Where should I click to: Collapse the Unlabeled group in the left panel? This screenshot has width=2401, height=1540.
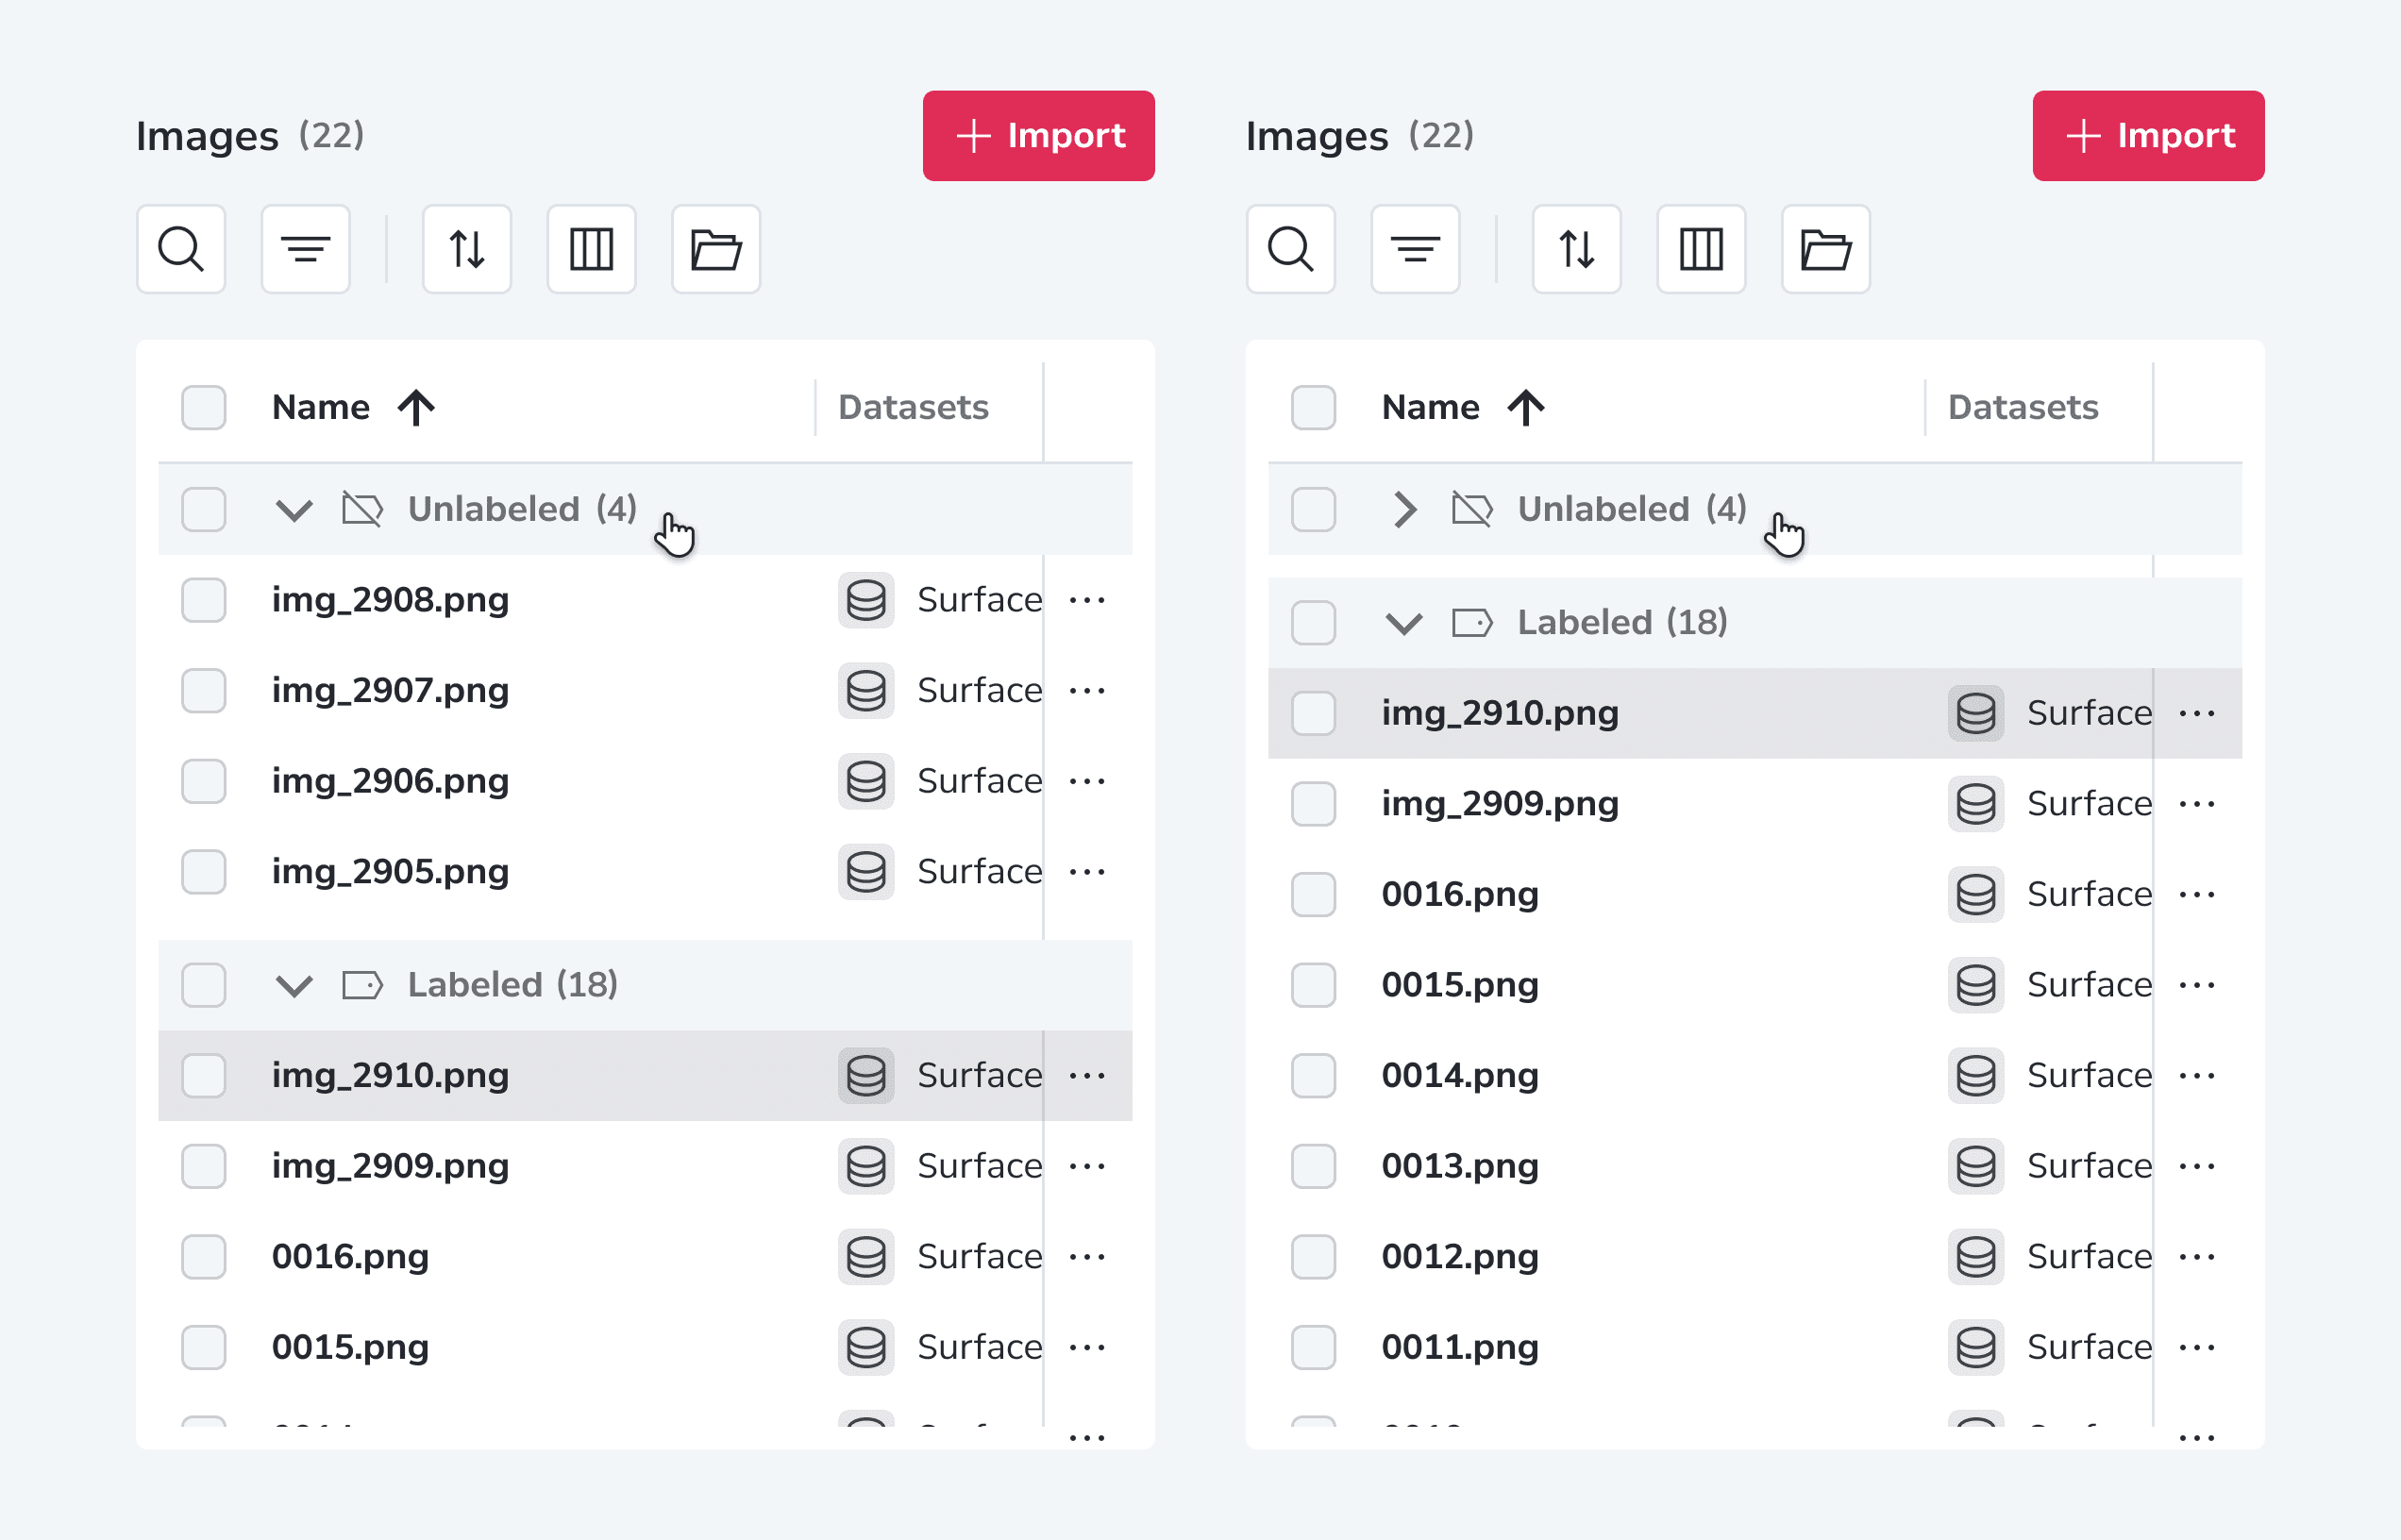[294, 510]
